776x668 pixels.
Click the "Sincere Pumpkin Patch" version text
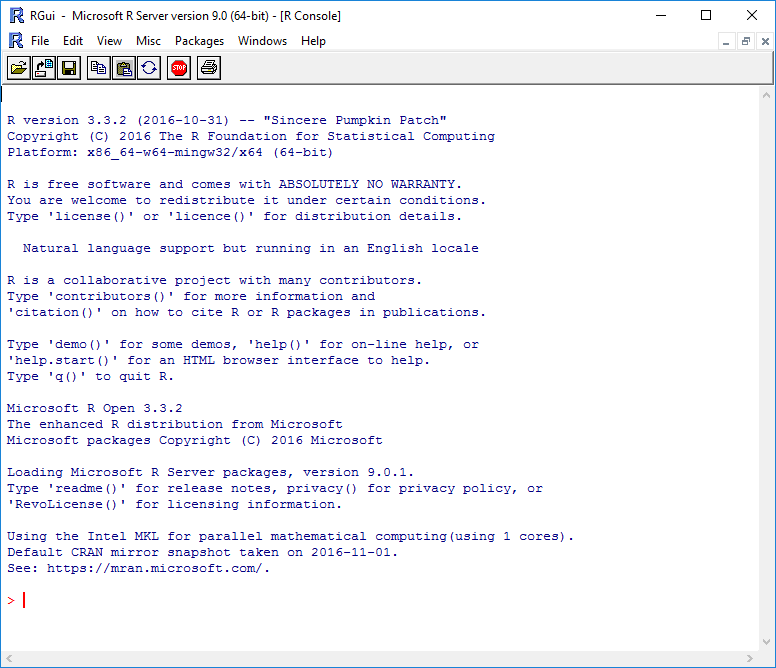(355, 120)
